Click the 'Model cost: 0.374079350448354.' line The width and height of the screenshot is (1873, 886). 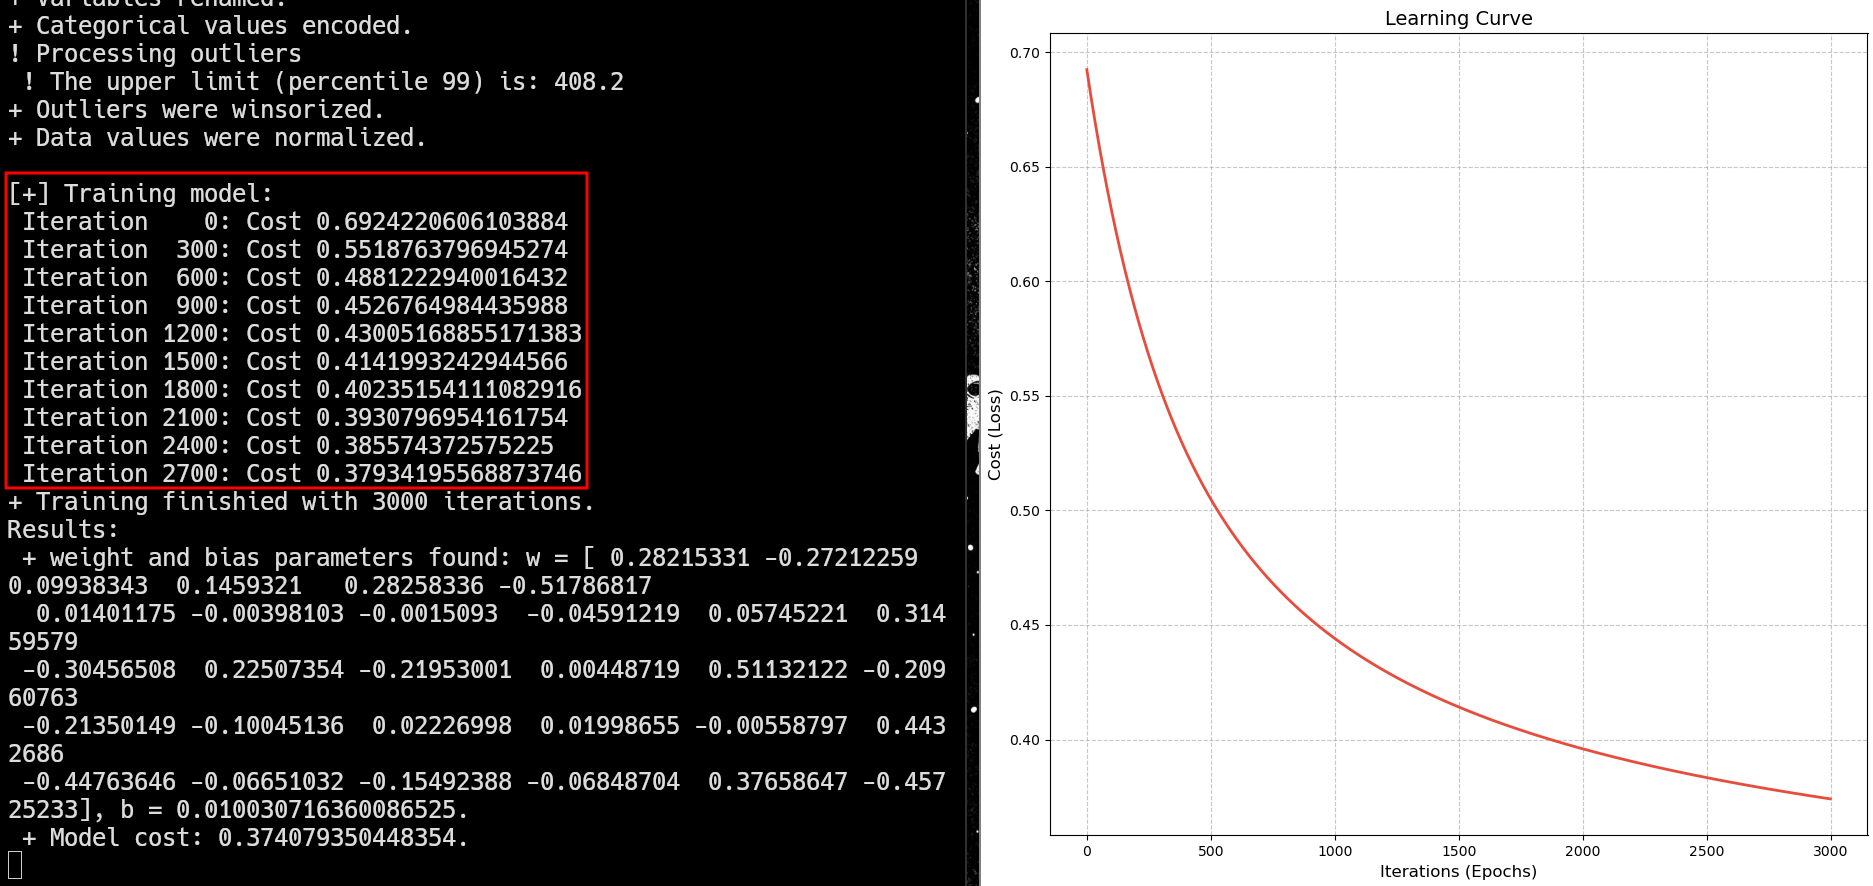tap(245, 838)
